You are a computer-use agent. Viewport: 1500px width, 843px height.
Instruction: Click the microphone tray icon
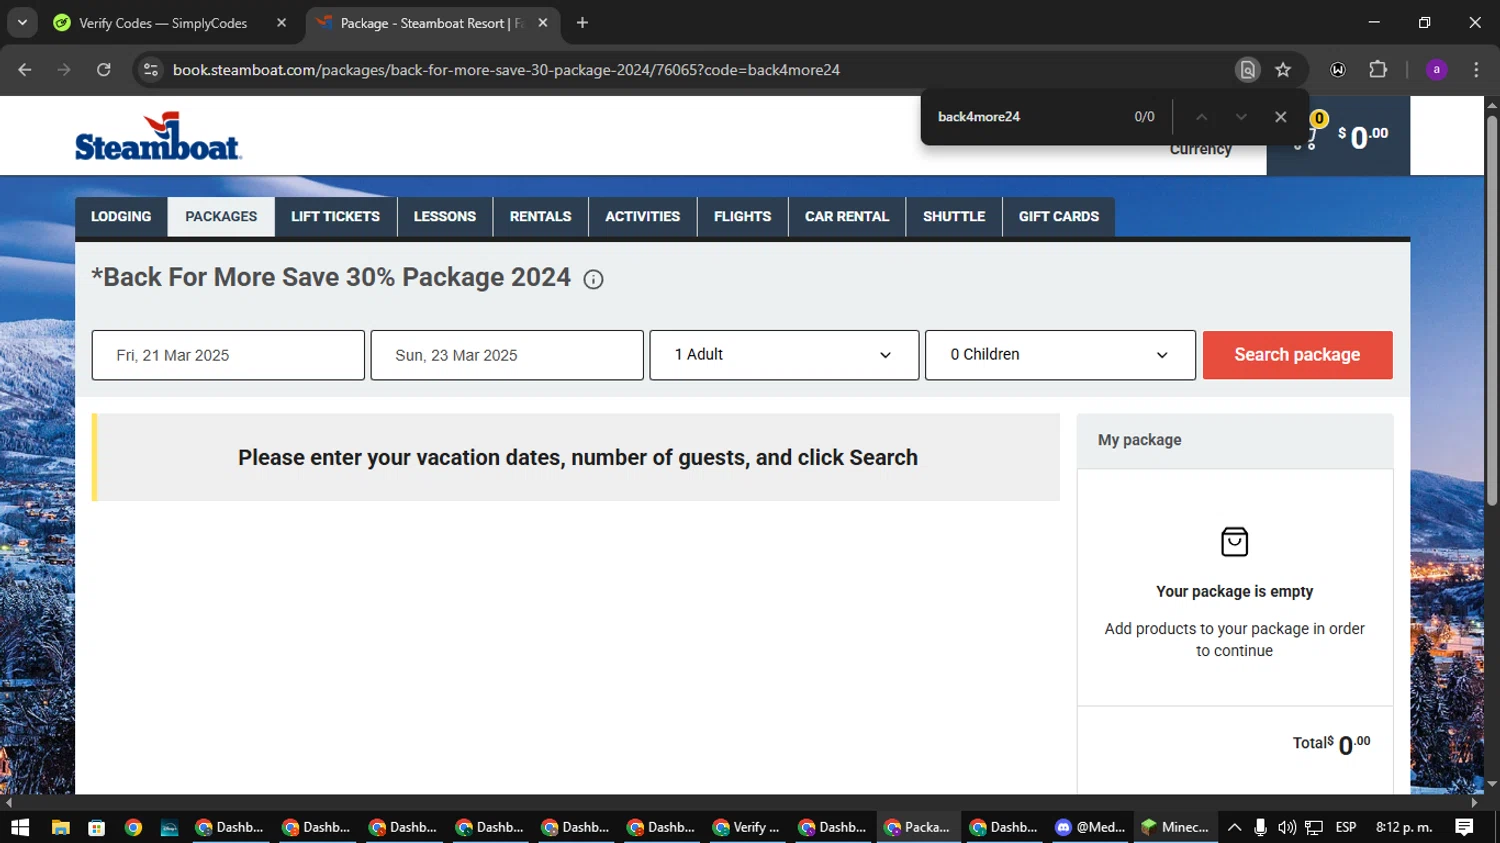pos(1260,827)
